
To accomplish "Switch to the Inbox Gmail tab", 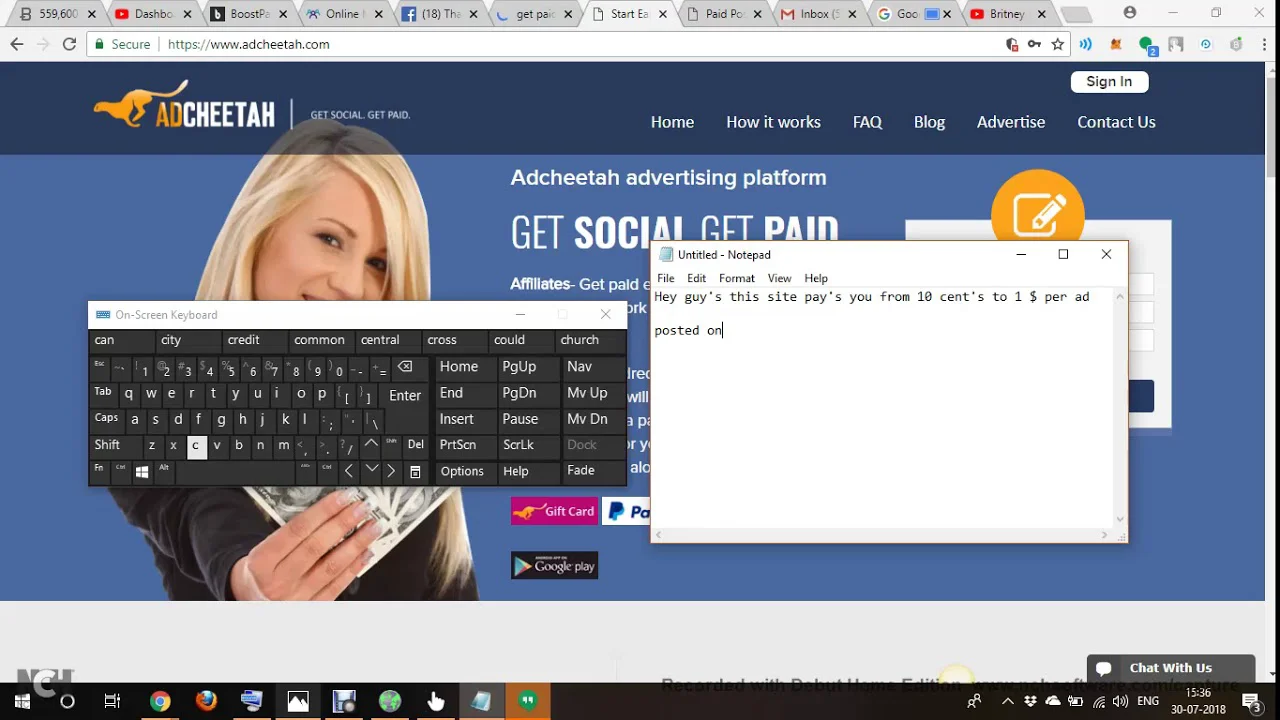I will (816, 14).
